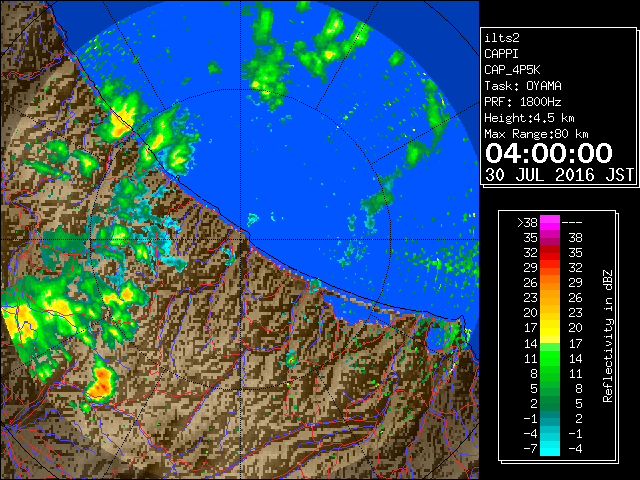Select the 'CAP_4P5K' text
The image size is (640, 480).
(512, 70)
